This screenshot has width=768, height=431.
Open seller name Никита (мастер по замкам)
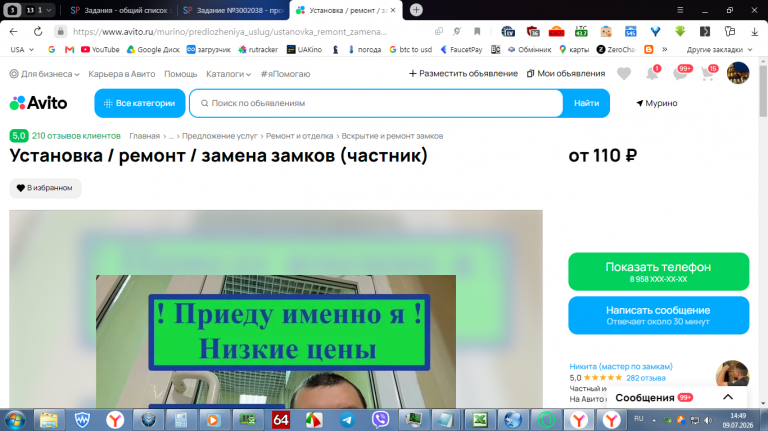tap(621, 366)
